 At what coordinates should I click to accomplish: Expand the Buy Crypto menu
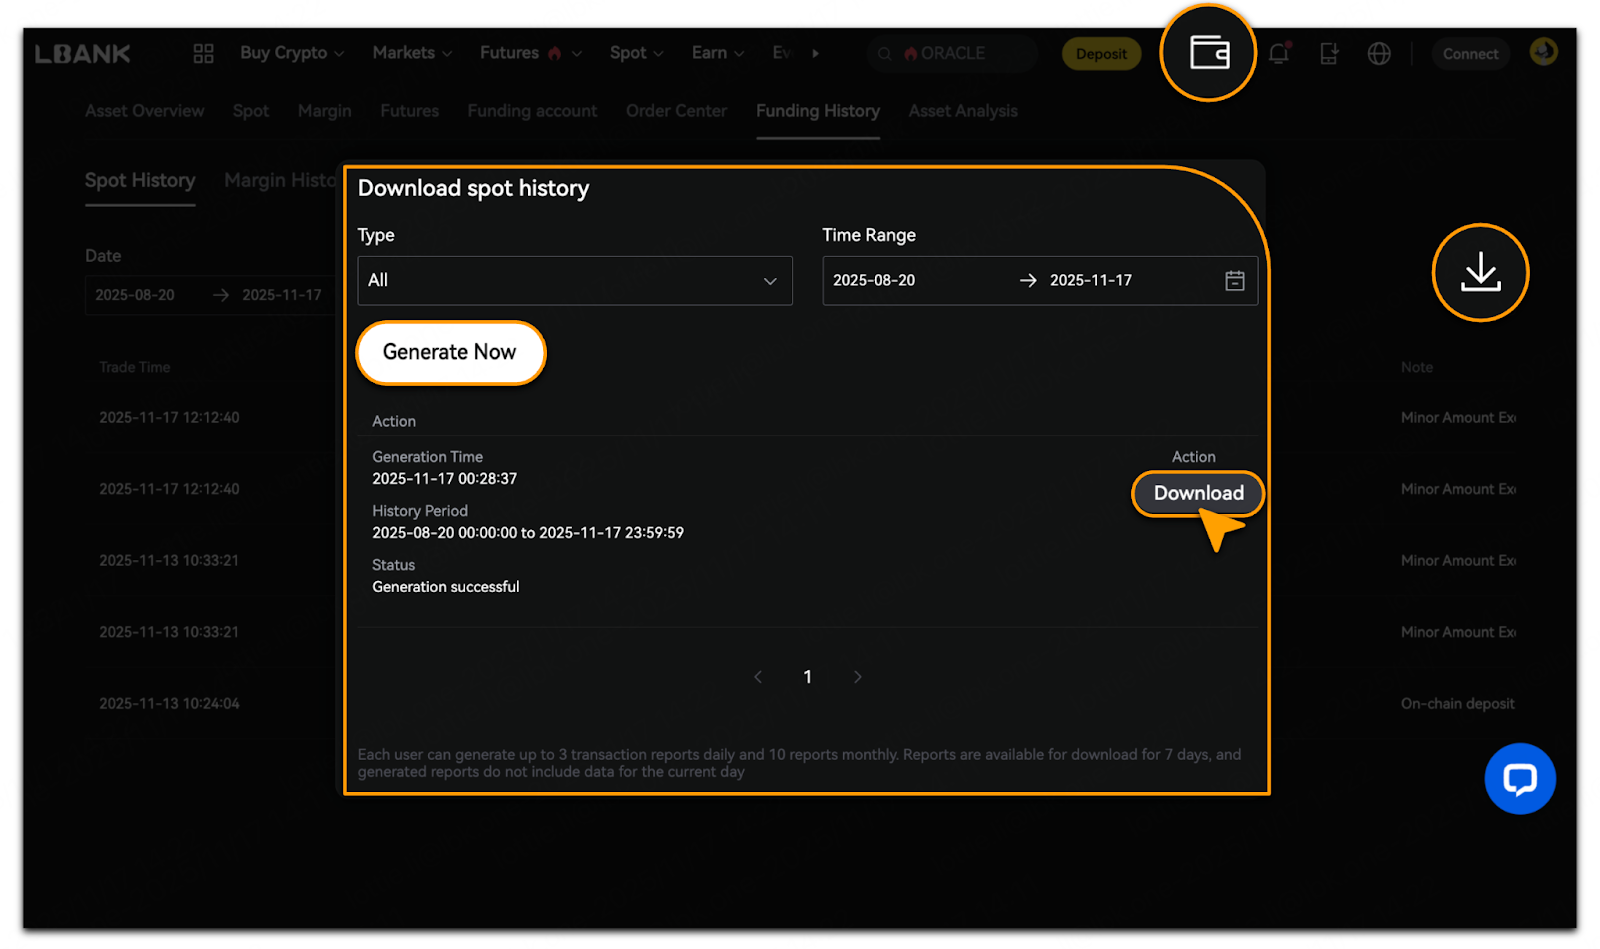pyautogui.click(x=291, y=53)
